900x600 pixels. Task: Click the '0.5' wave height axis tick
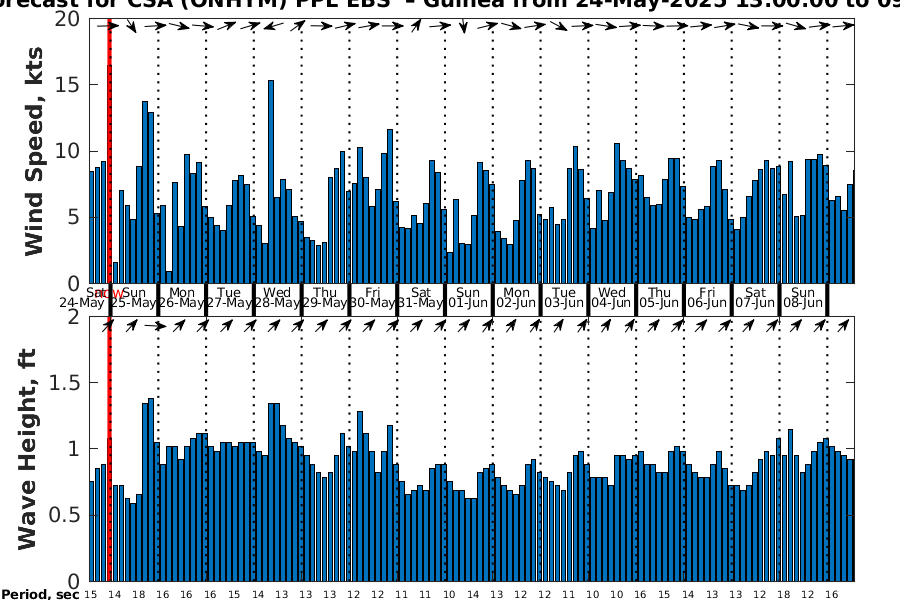[64, 515]
